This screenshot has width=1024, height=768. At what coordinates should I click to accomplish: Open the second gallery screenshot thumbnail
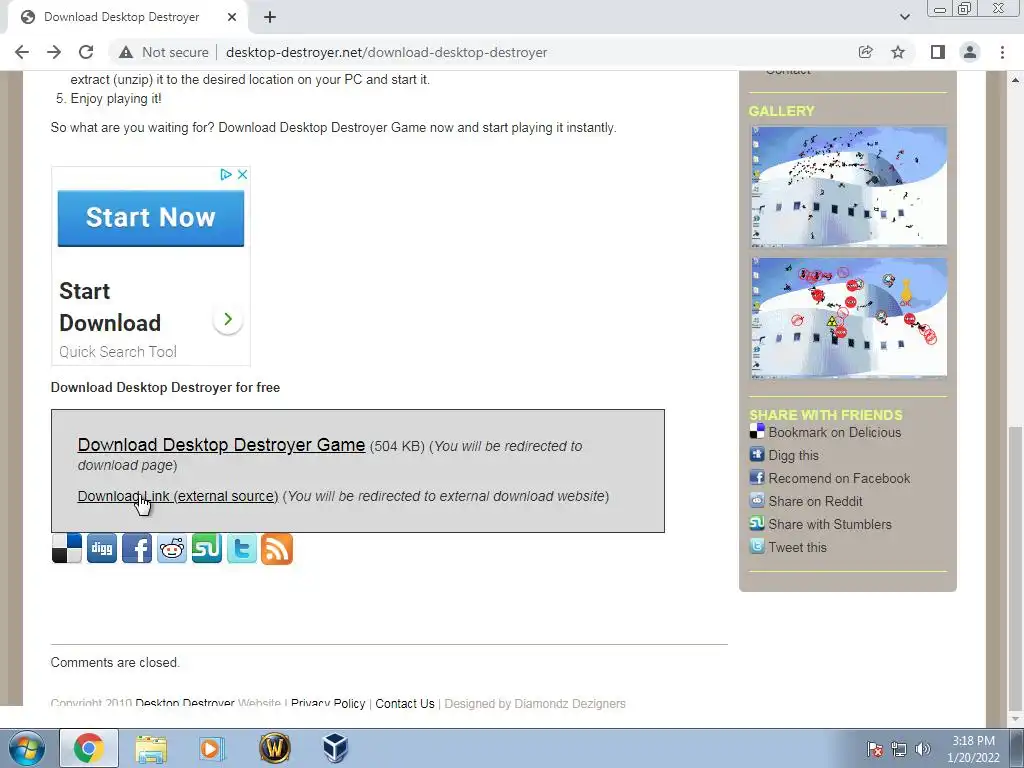[848, 317]
